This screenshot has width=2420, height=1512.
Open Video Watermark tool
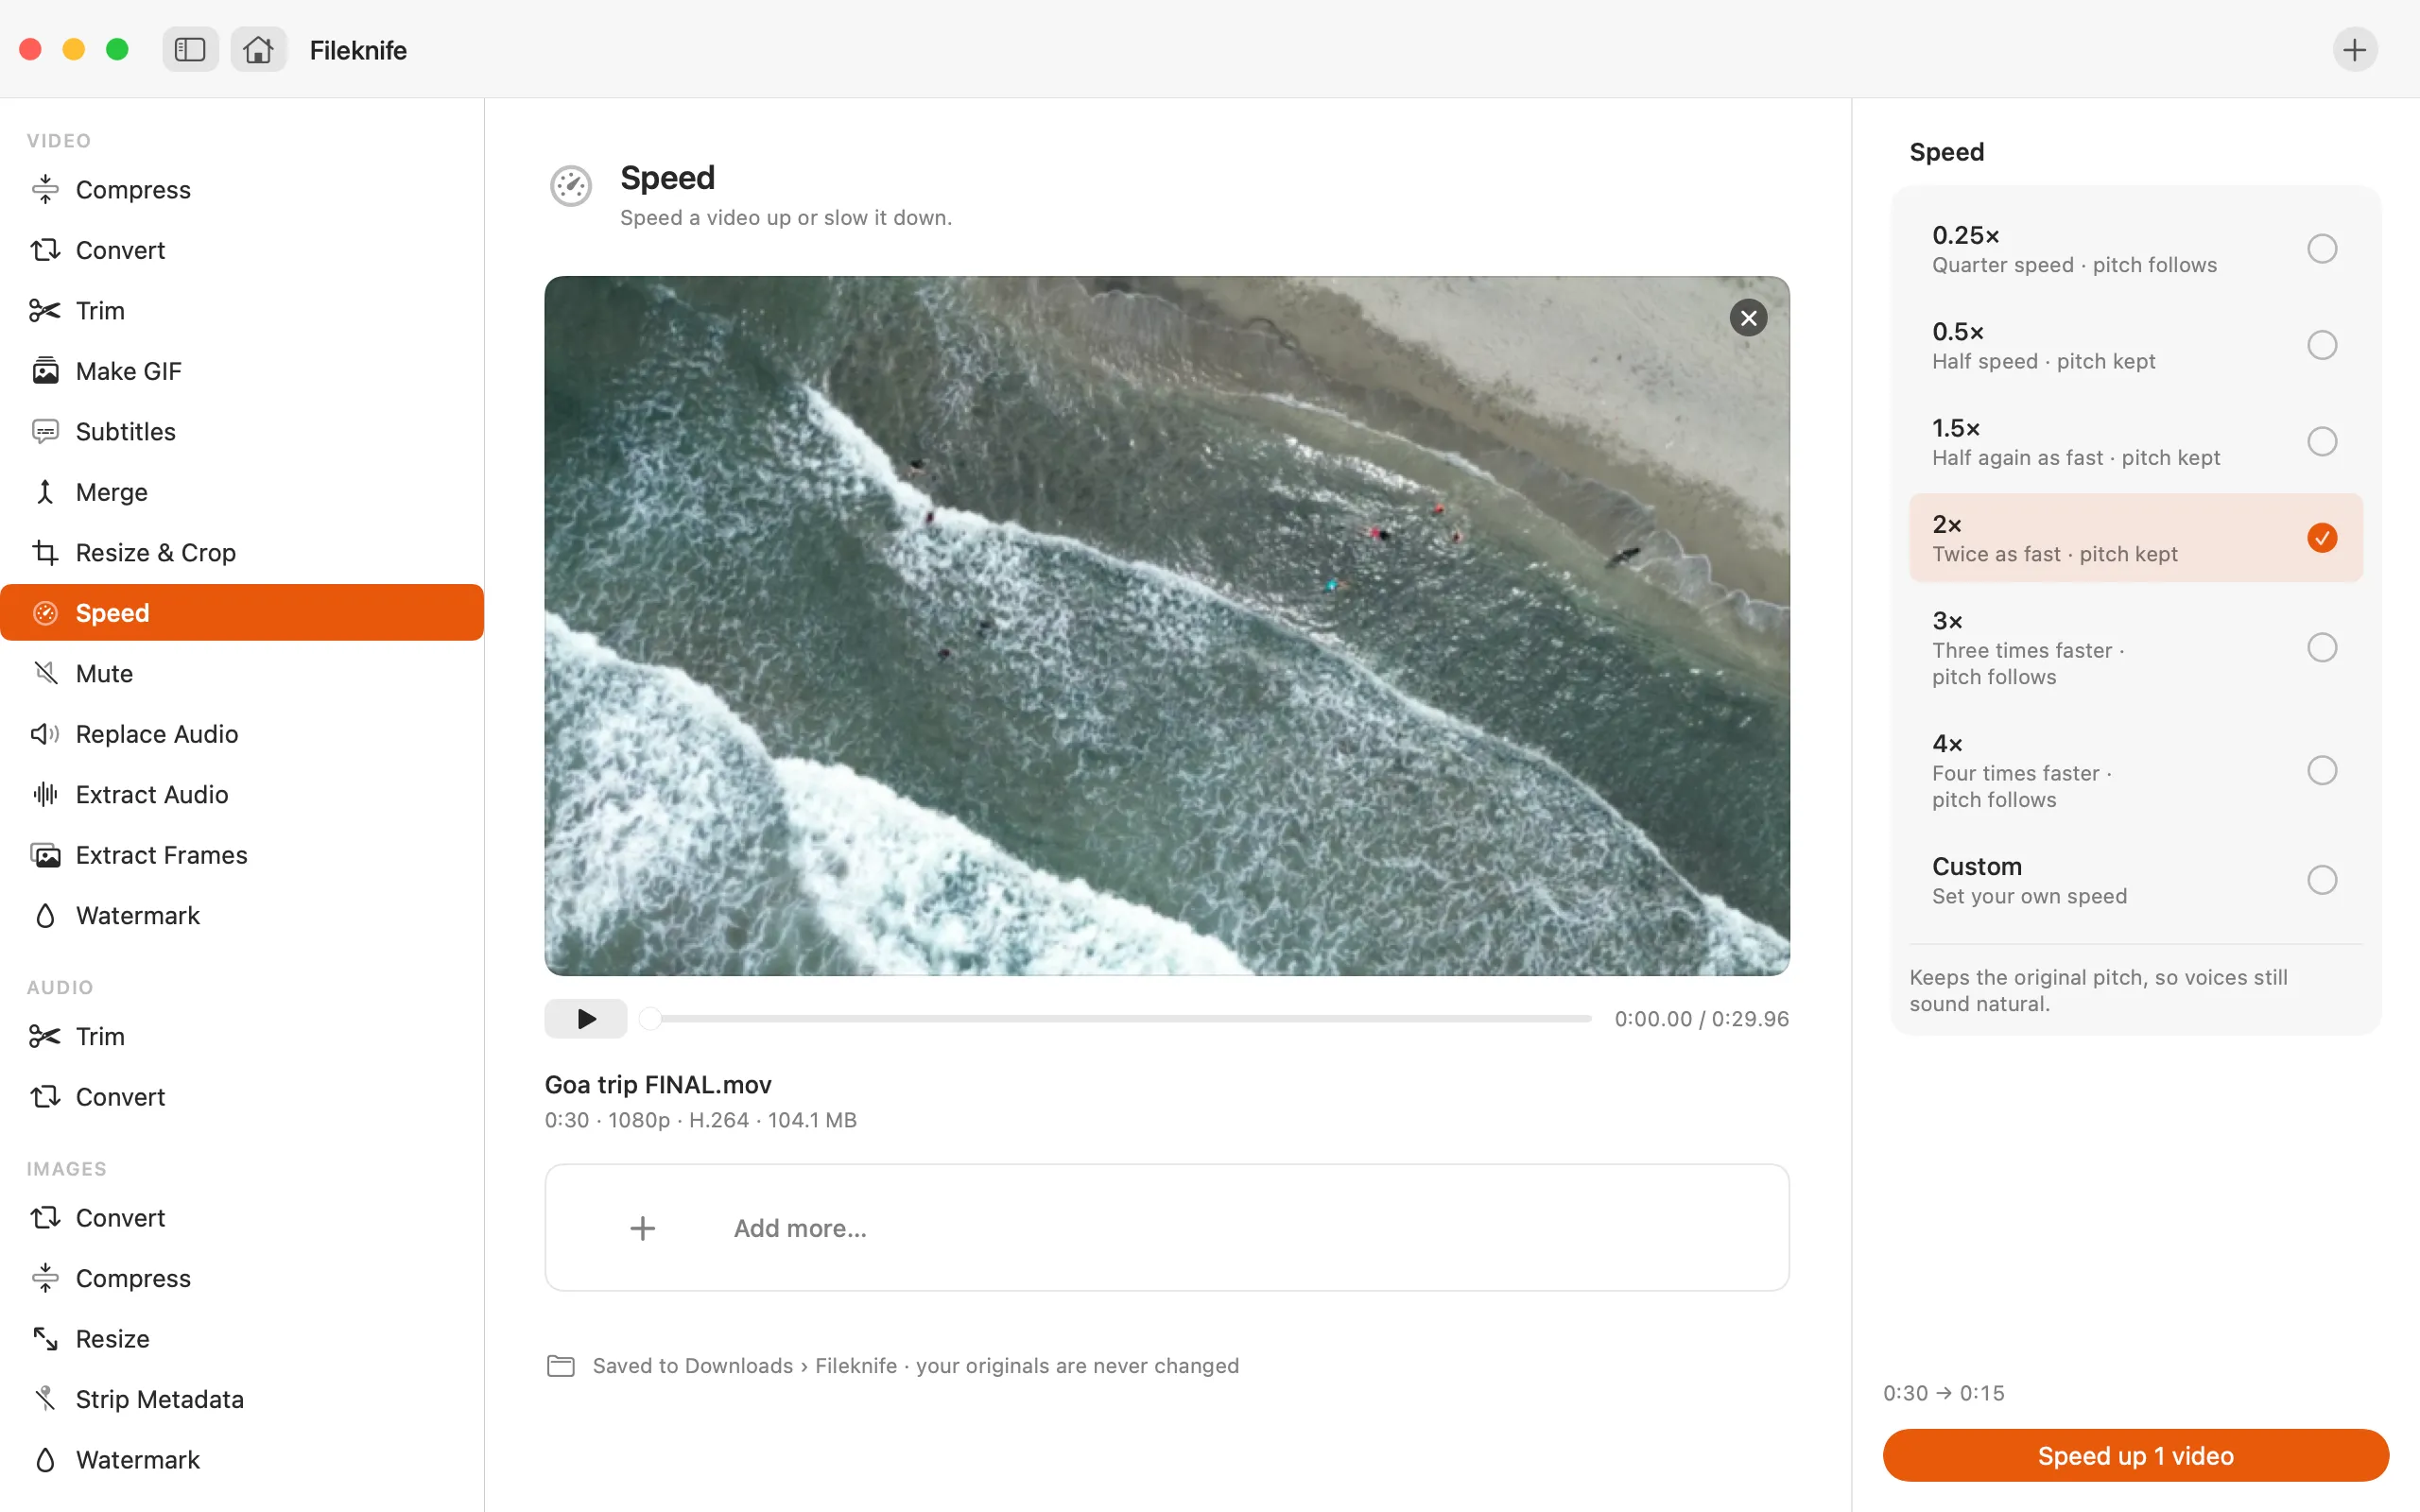(242, 915)
